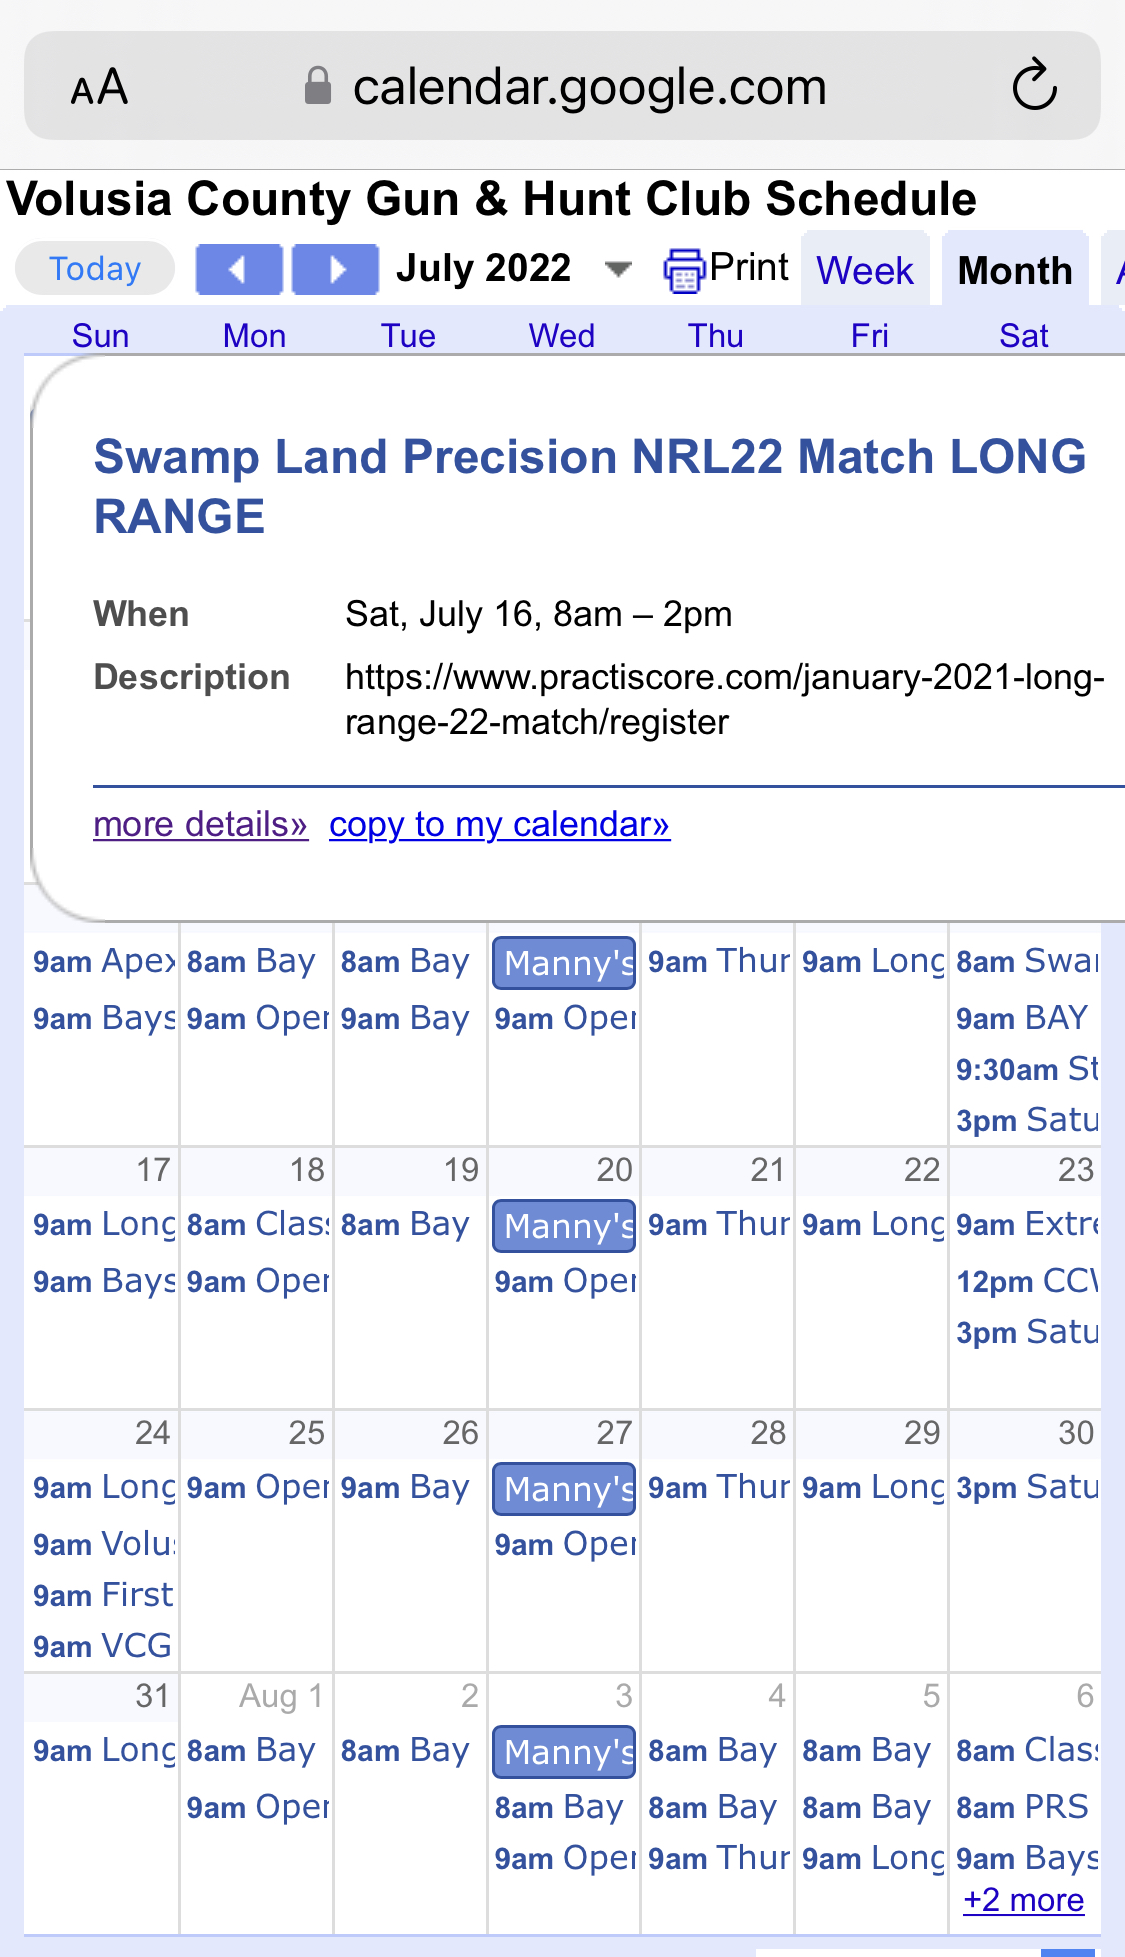The height and width of the screenshot is (1957, 1125).
Task: Open the 9am Volusia event on July 24
Action: tap(104, 1544)
